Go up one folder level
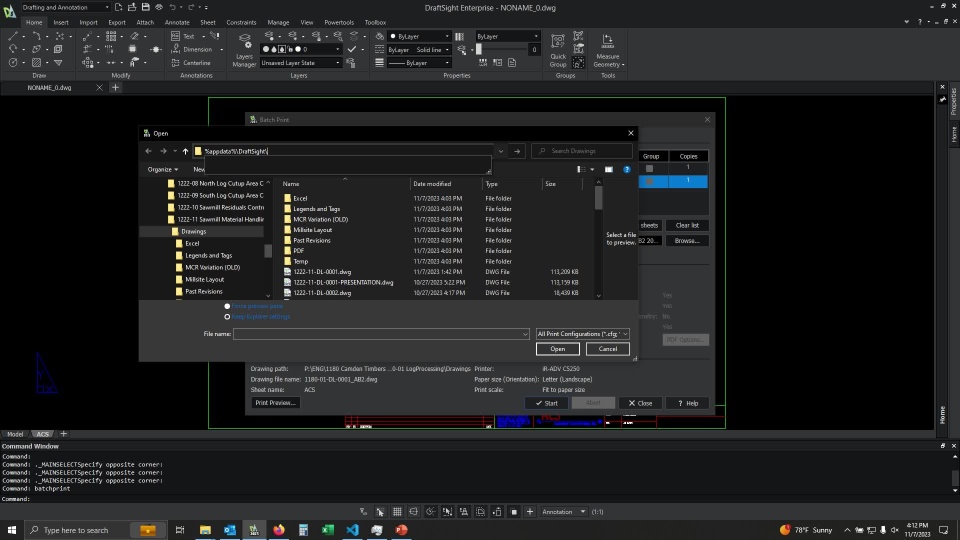Screen dimensions: 960x540 click(x=185, y=151)
